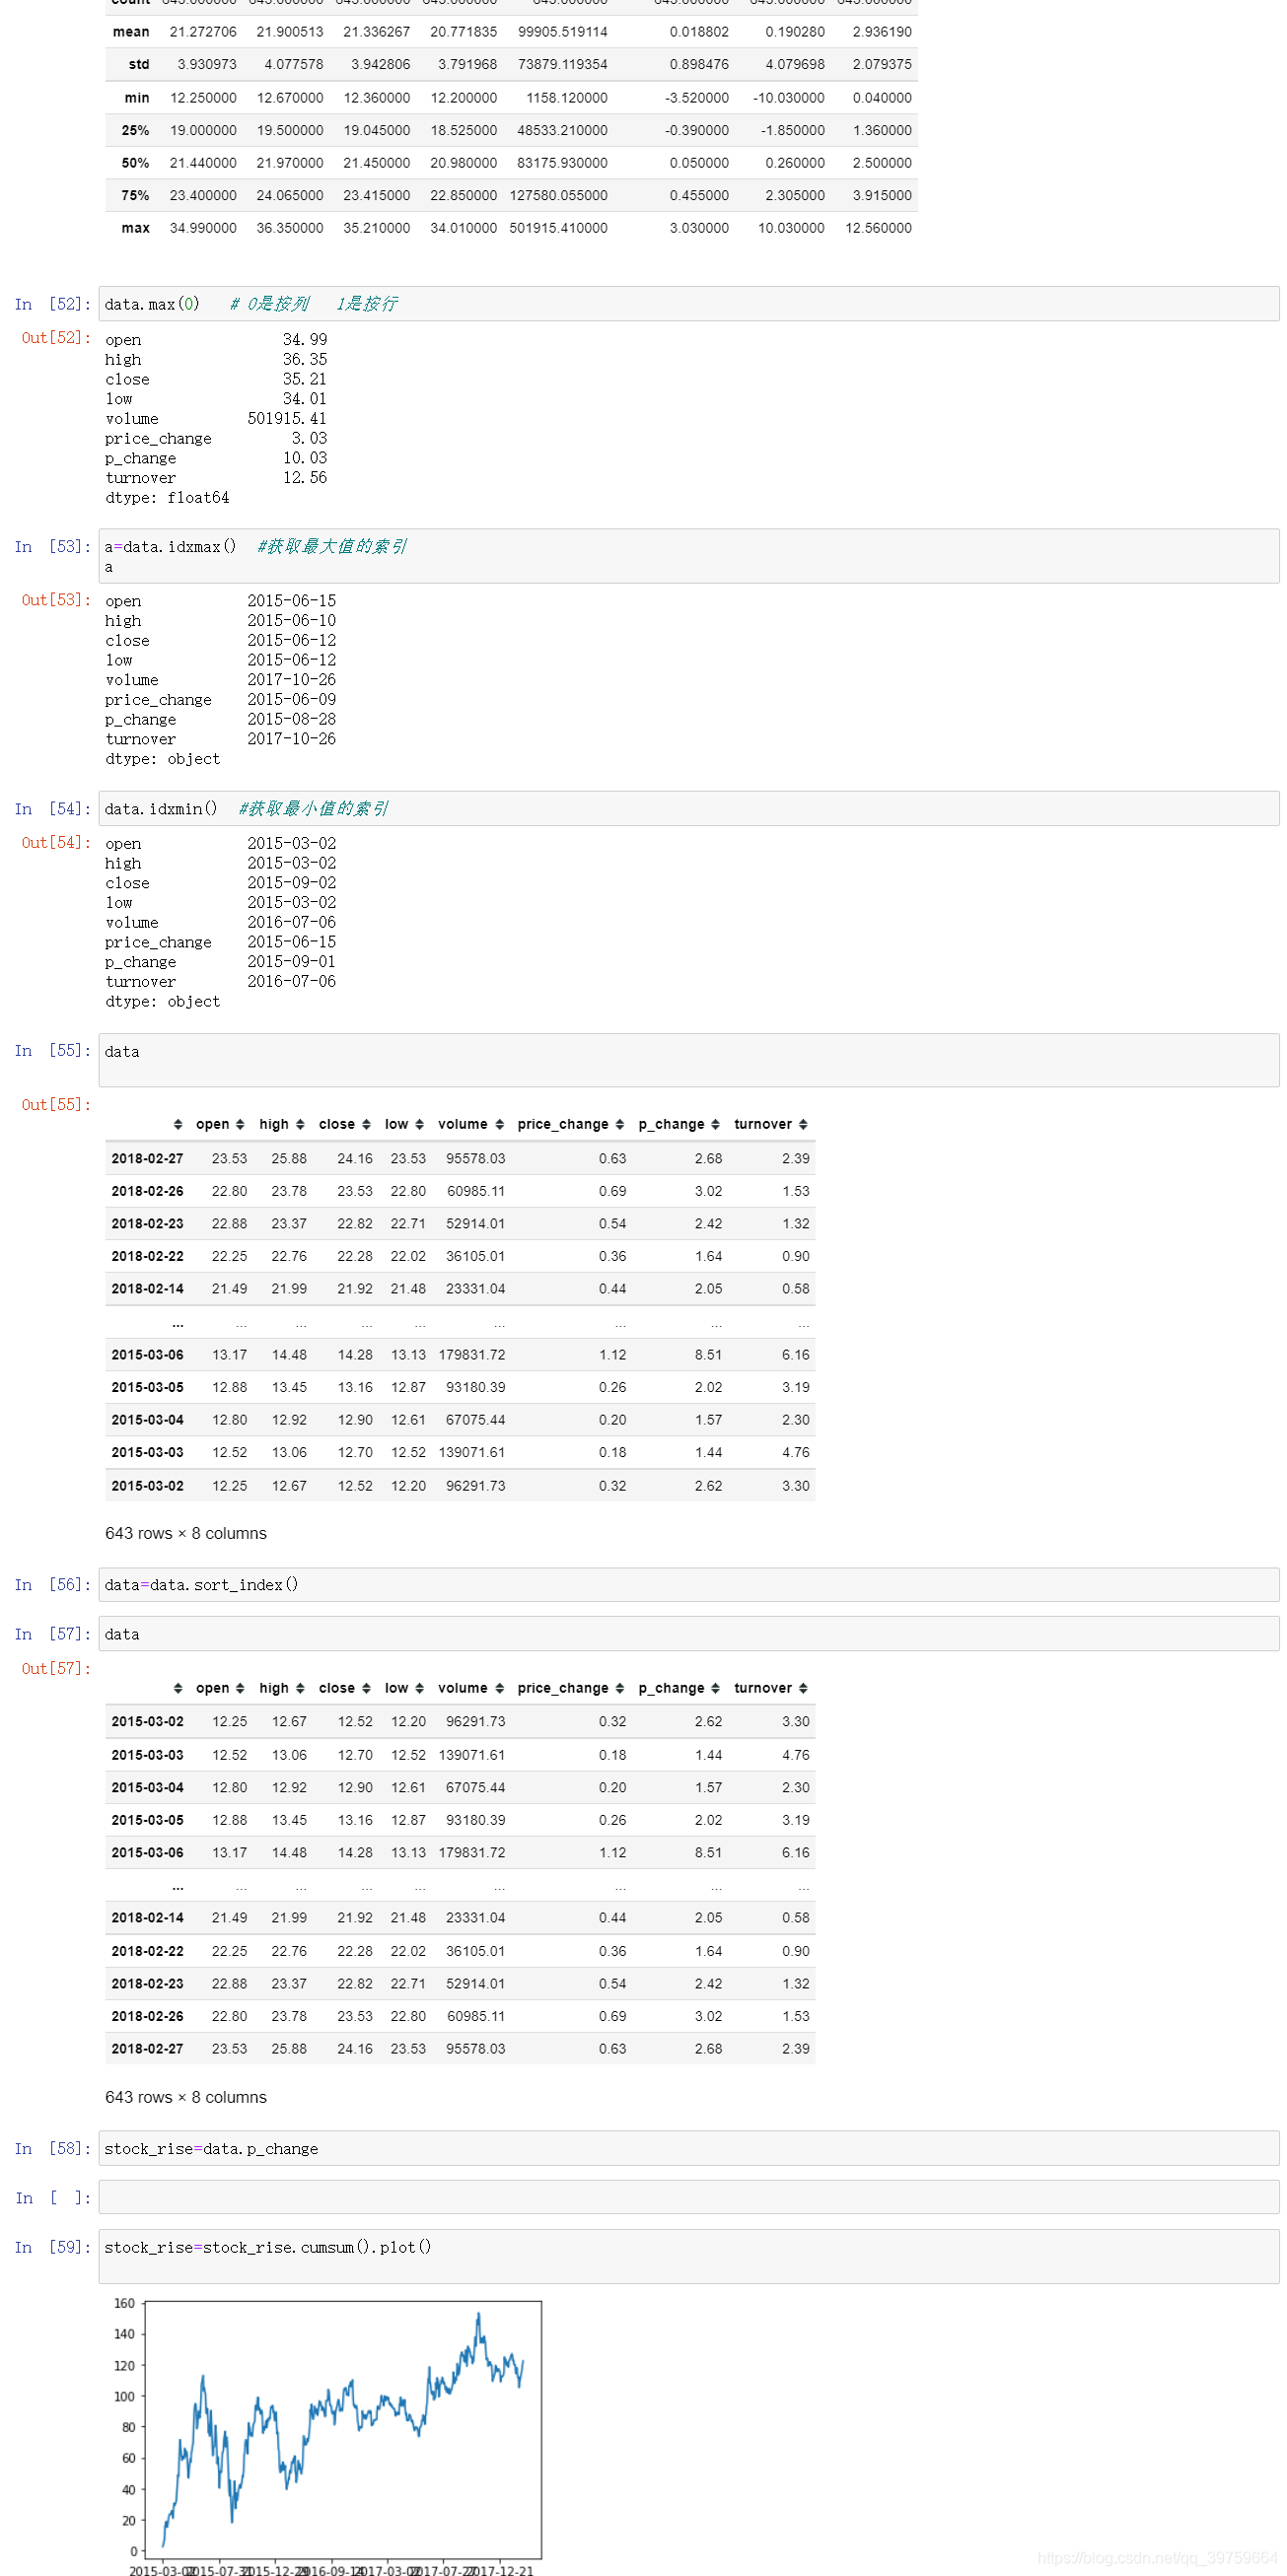
Task: Focus the stock_rise=data.p_change code cell
Action: [688, 2148]
